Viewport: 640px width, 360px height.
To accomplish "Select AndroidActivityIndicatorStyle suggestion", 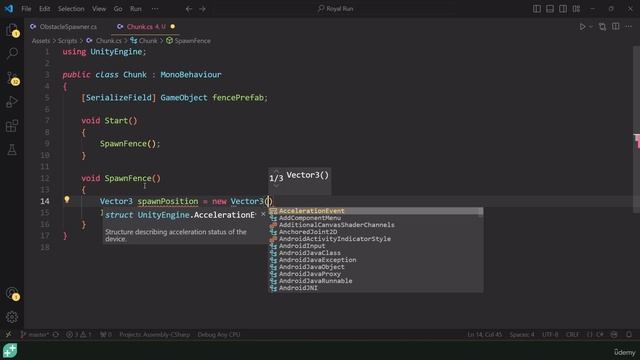I will click(376, 238).
